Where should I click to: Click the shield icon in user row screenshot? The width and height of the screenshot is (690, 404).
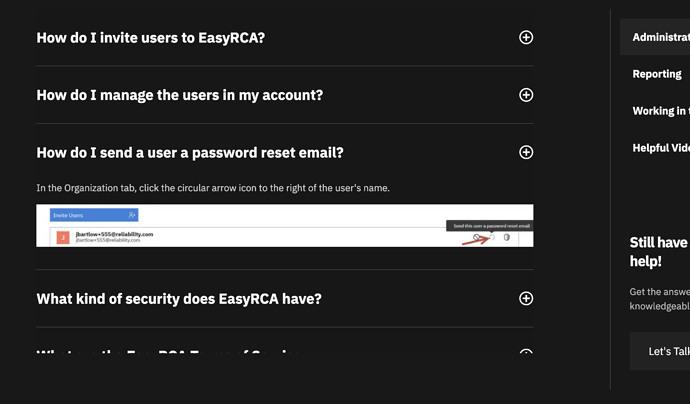507,237
